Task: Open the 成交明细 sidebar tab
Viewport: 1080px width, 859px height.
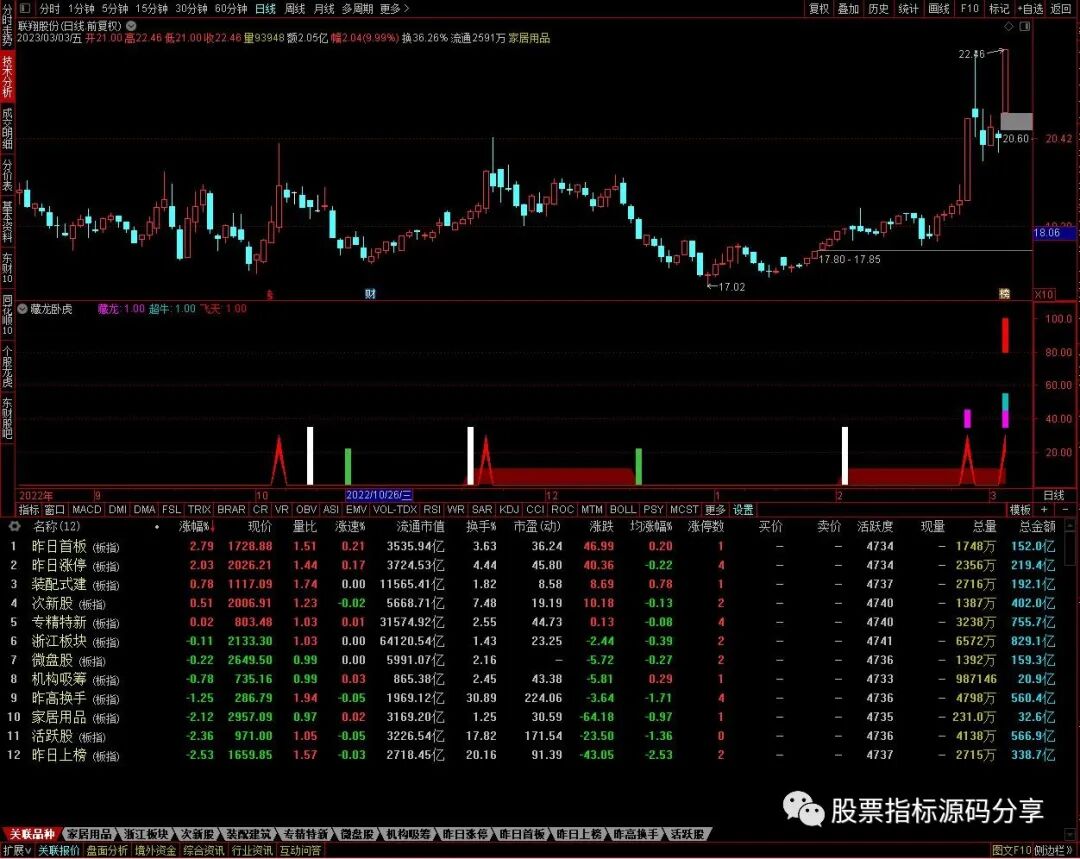Action: point(7,127)
